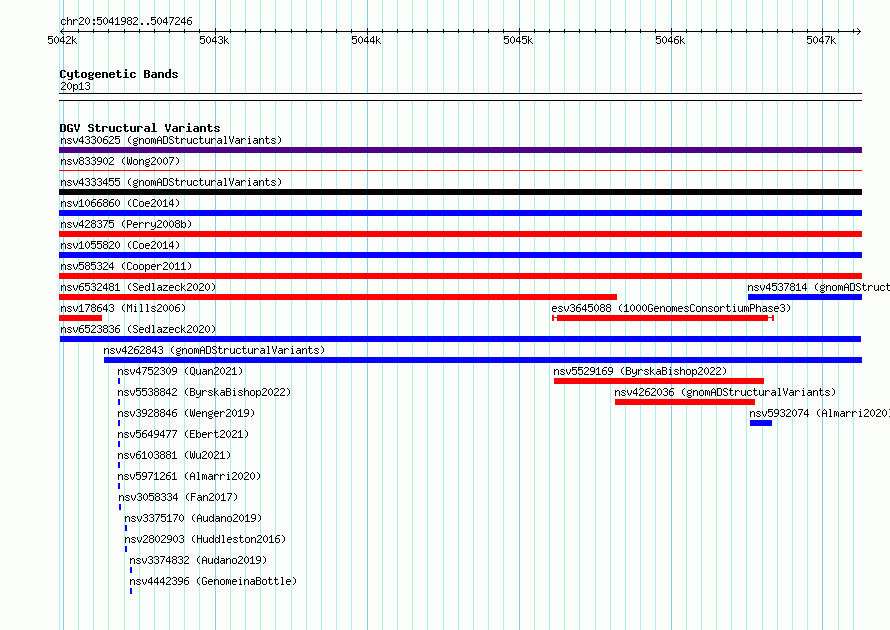Click the Cytogenetic Bands track heading

tap(119, 74)
